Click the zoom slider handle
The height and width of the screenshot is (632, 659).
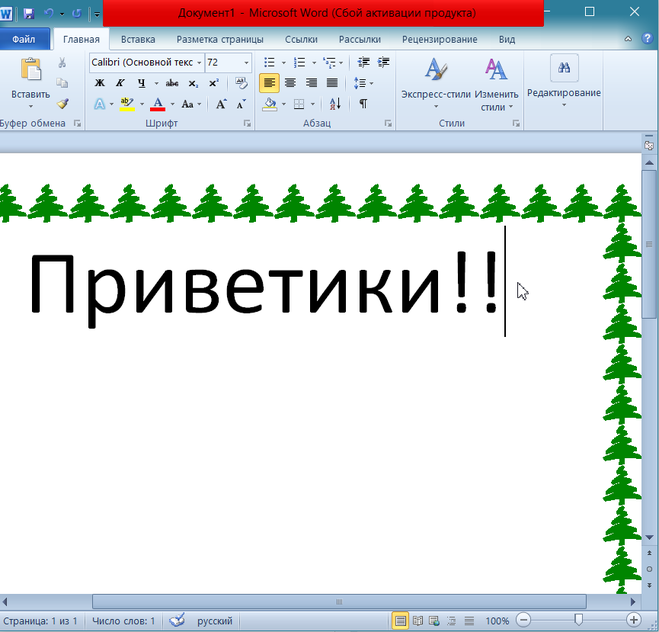click(x=578, y=621)
